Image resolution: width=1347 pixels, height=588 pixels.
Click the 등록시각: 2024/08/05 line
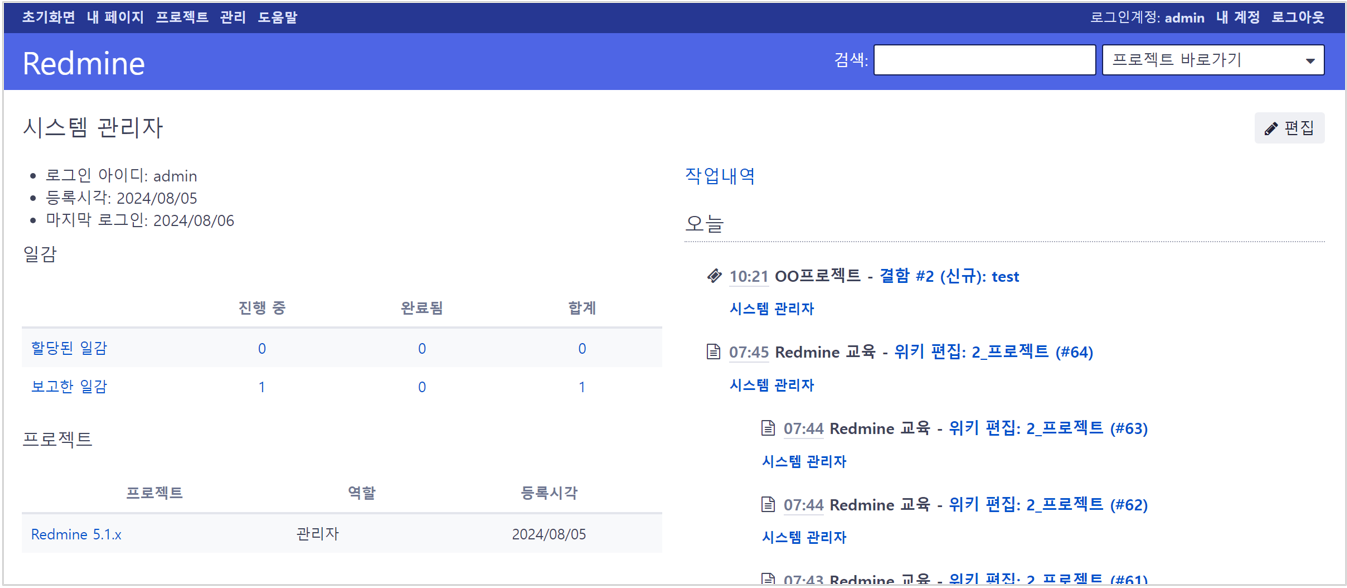coord(121,198)
